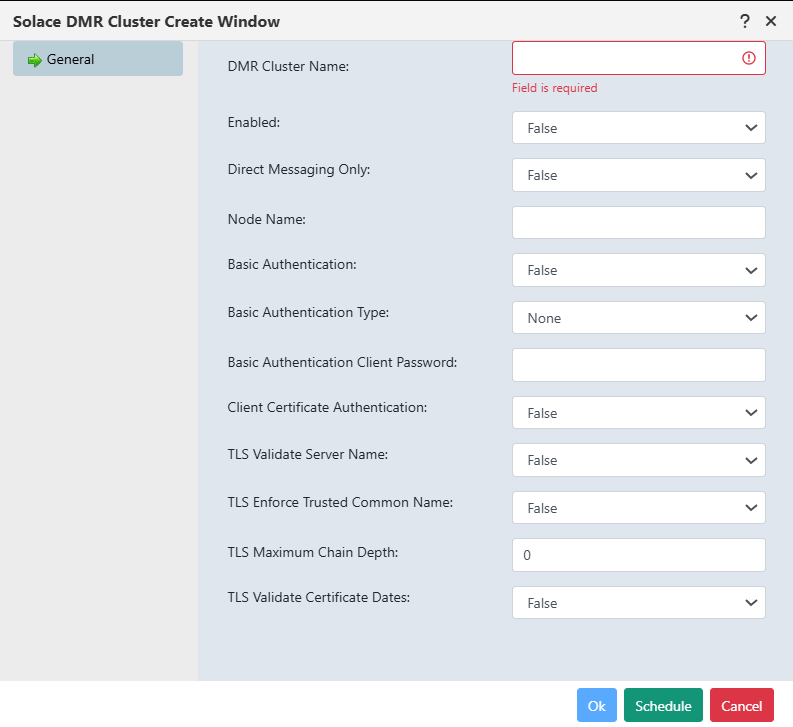Screen dimensions: 793x727
Task: Click the 'Field is required' error message
Action: (x=554, y=88)
